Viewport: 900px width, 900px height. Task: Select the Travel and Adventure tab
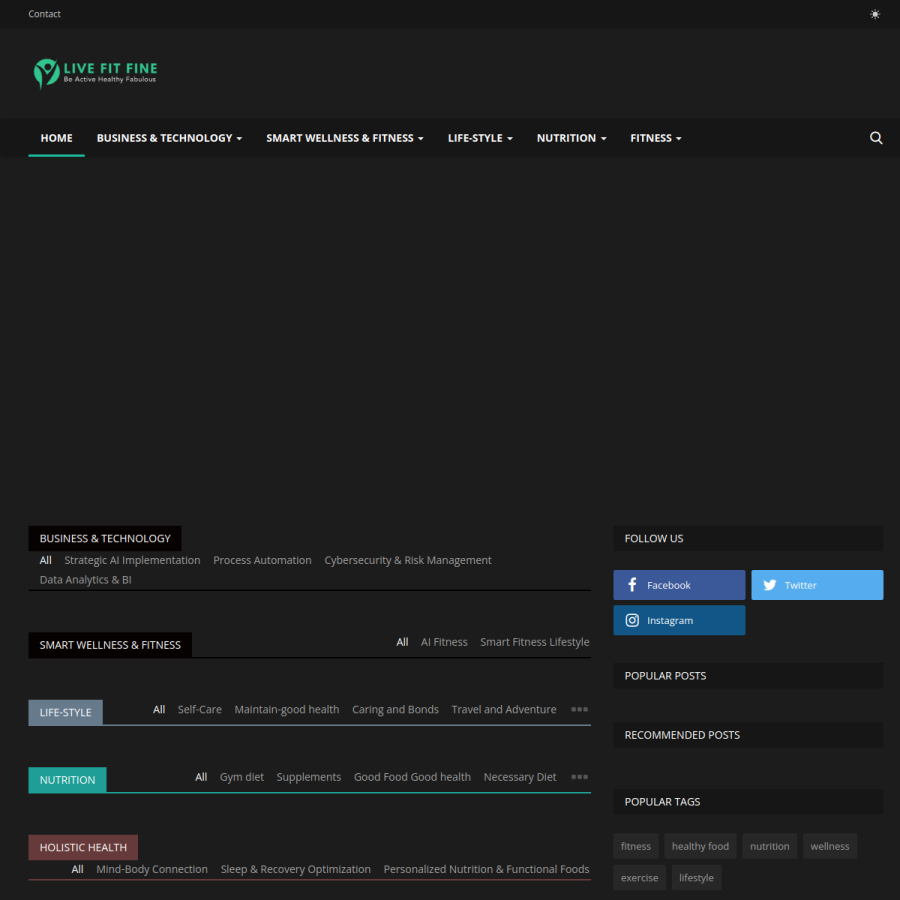point(503,709)
